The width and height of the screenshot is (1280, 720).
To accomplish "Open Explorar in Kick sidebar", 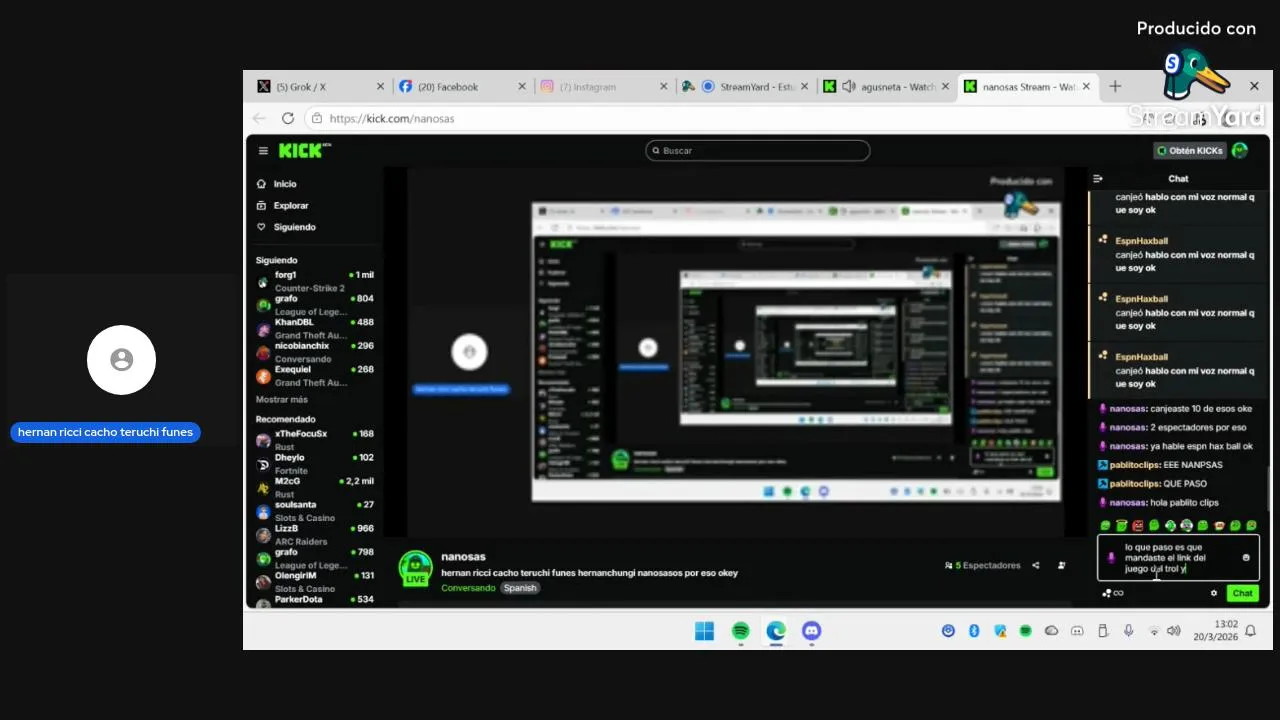I will pyautogui.click(x=283, y=205).
